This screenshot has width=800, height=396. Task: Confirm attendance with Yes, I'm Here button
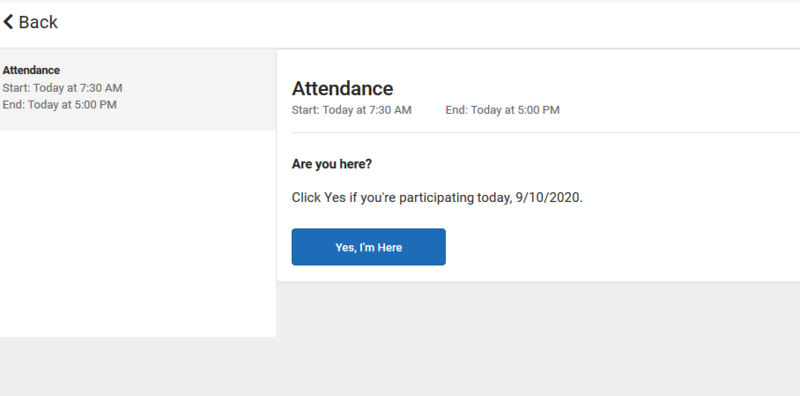pos(368,247)
